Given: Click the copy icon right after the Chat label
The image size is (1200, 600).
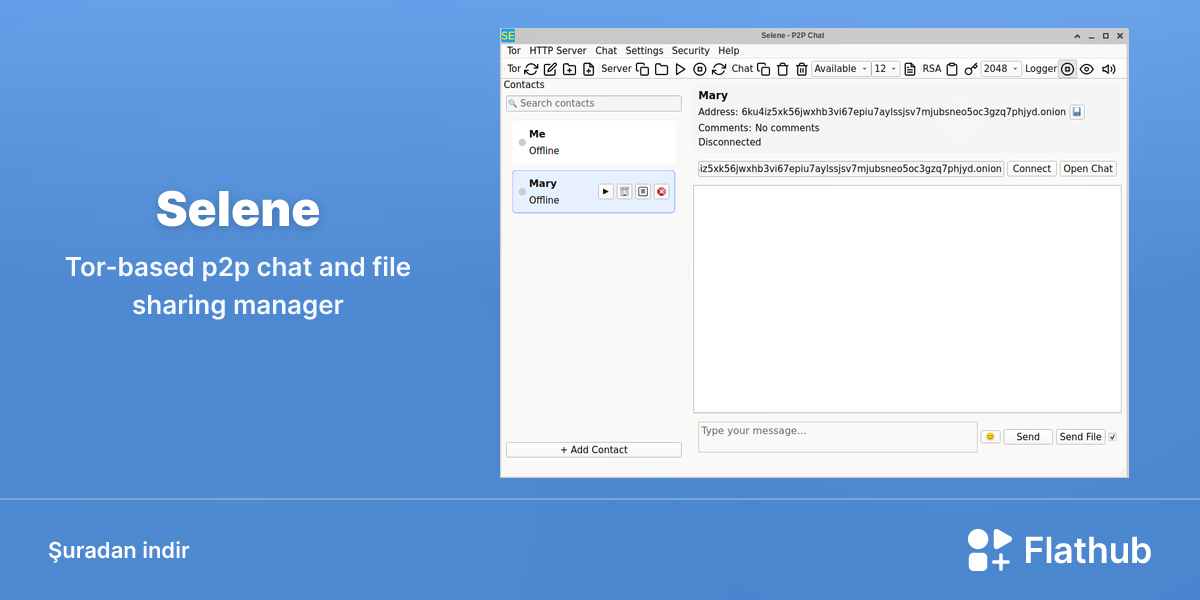Looking at the screenshot, I should tap(764, 69).
